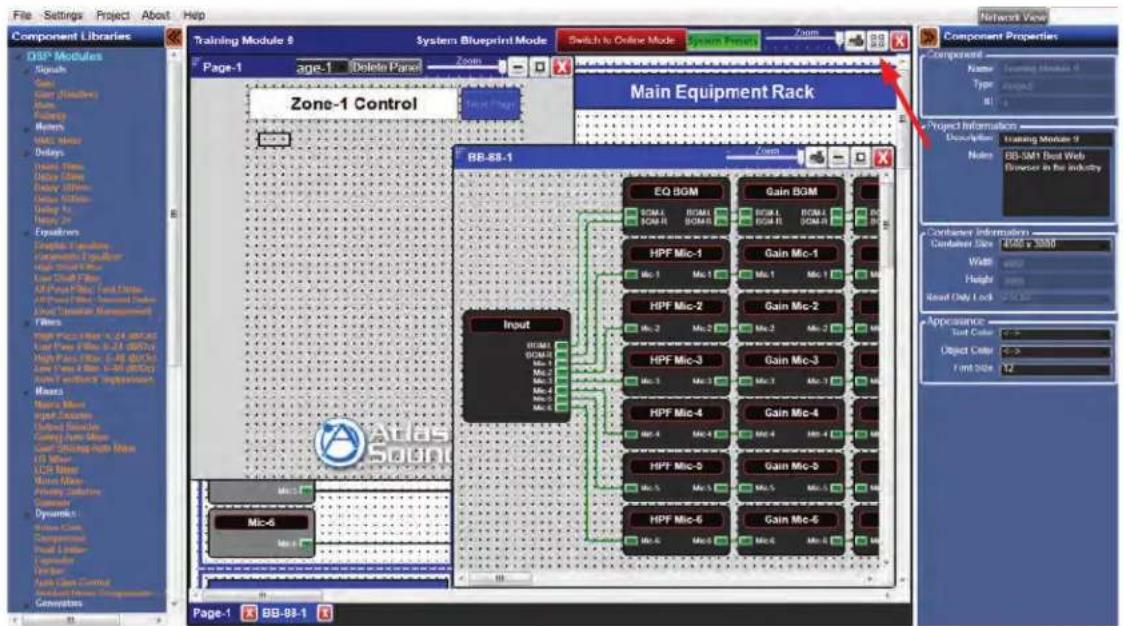Select the HPF Mic-6 module
This screenshot has height=626, width=1123.
(x=676, y=530)
